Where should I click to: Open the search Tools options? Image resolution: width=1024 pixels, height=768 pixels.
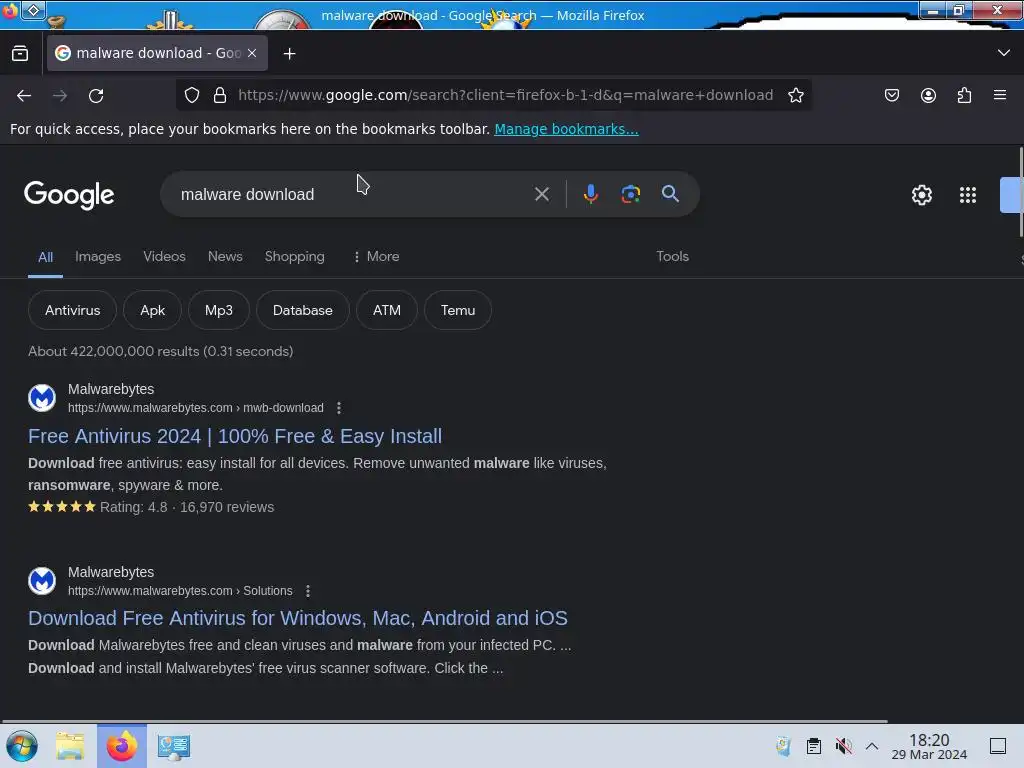(x=673, y=257)
